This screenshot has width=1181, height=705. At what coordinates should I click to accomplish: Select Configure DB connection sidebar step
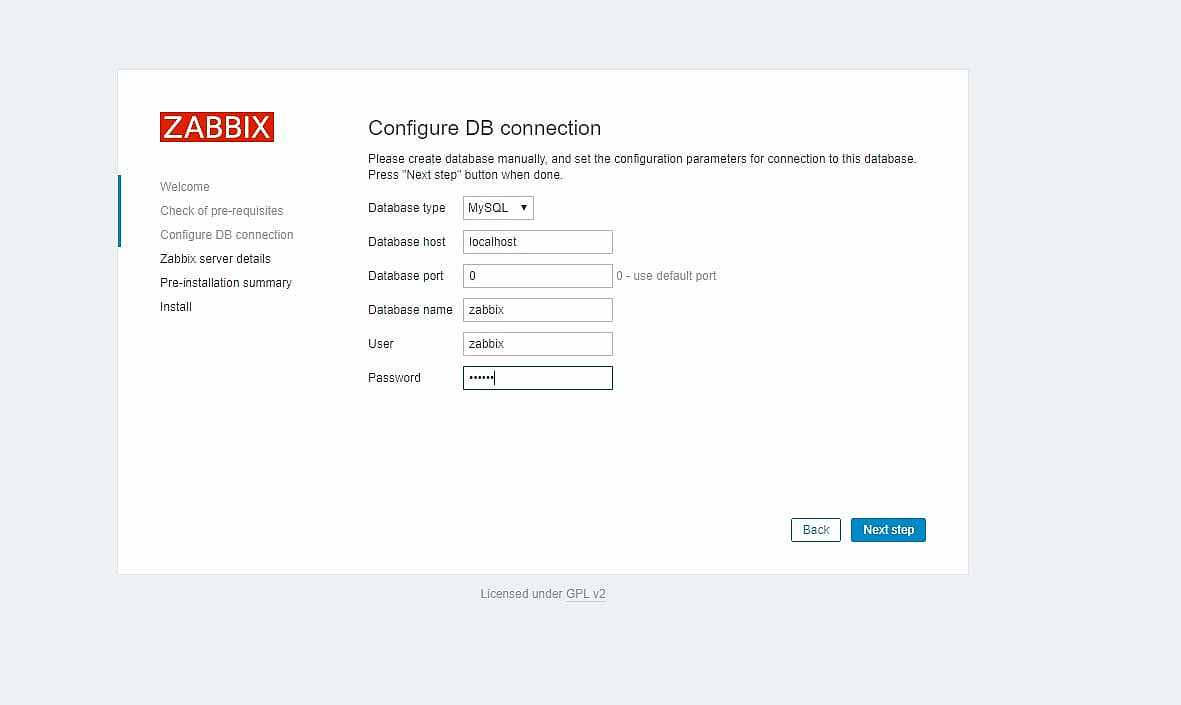click(x=226, y=235)
